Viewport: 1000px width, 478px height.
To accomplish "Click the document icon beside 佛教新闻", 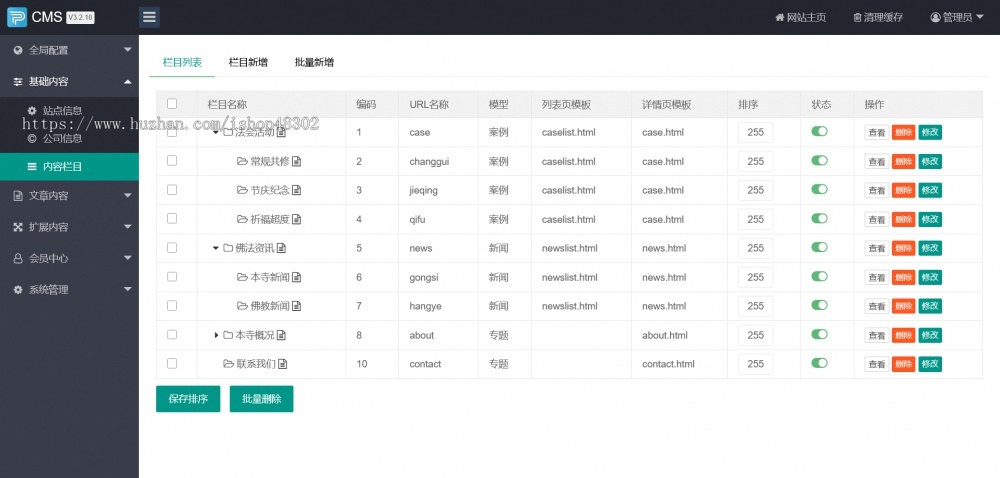I will [x=297, y=306].
